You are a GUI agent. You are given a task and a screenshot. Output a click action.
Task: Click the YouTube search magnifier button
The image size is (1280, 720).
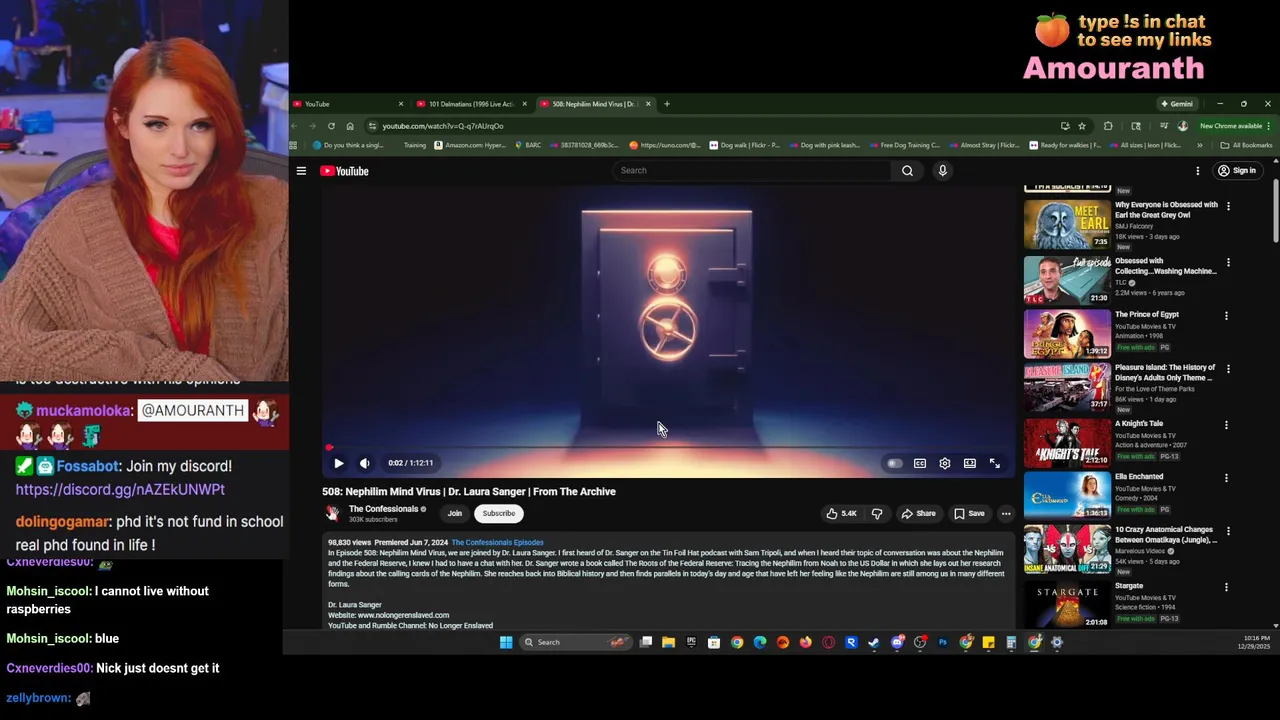coord(907,171)
